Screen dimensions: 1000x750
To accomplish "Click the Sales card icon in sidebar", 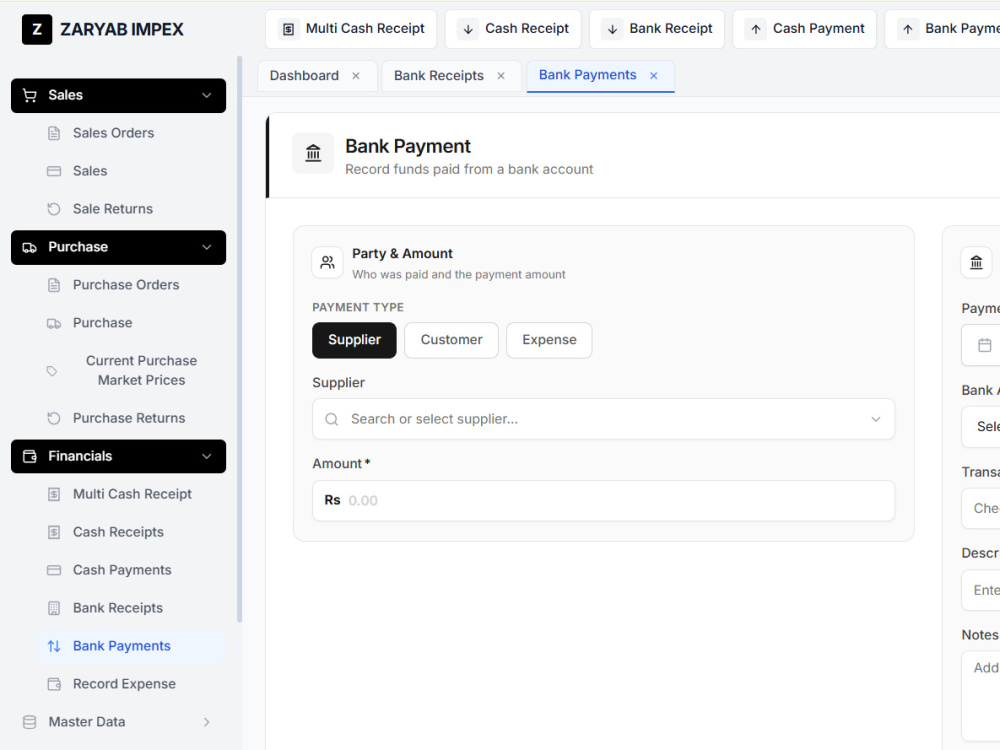I will [54, 171].
